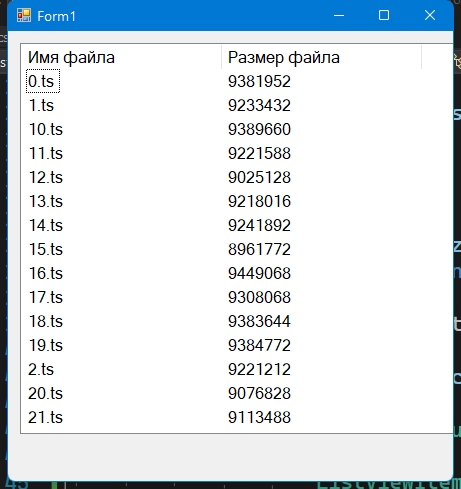Click the Form1 application icon in title bar

pyautogui.click(x=24, y=15)
